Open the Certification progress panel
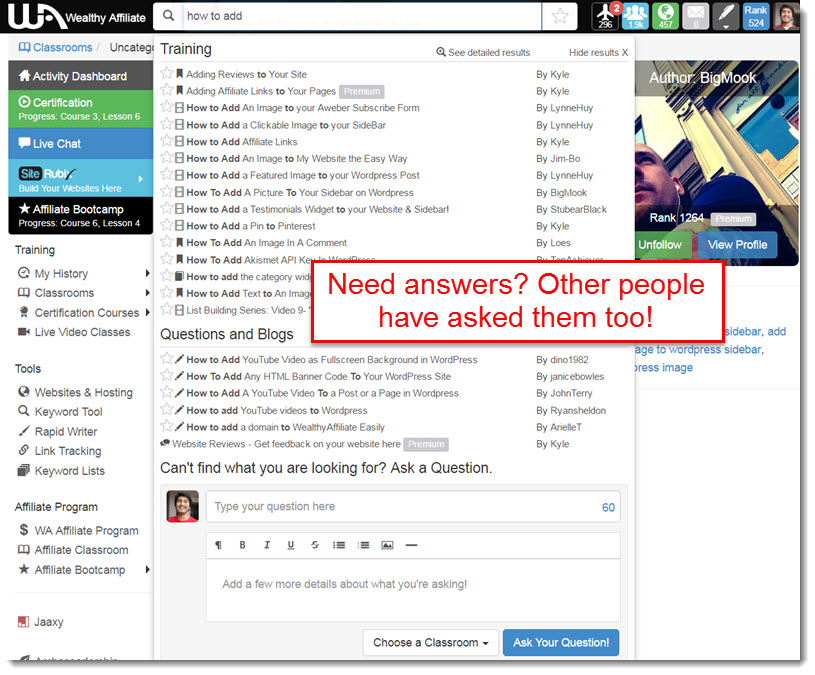The width and height of the screenshot is (815, 675). click(x=81, y=109)
